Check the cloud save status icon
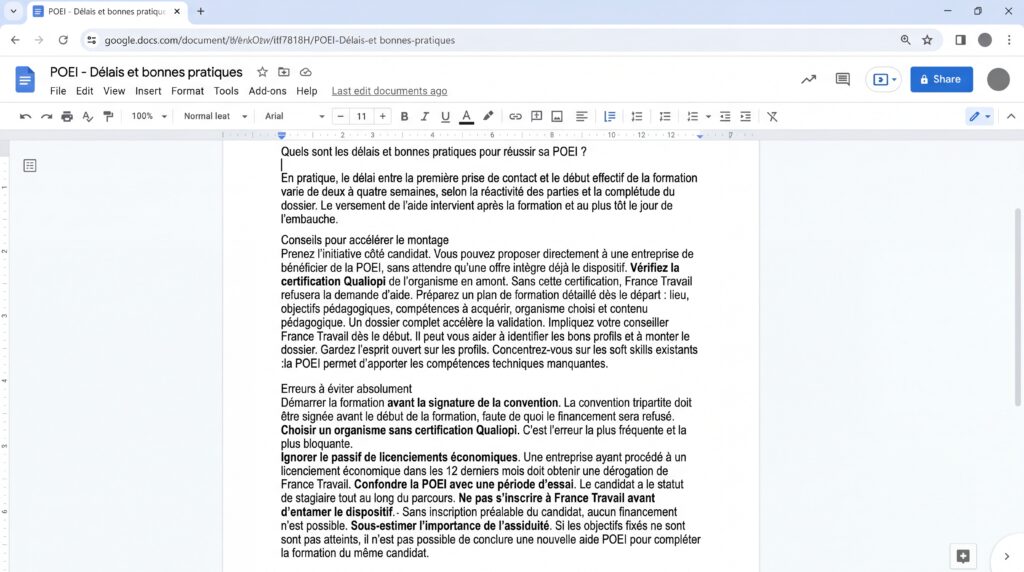This screenshot has height=572, width=1024. [x=306, y=72]
